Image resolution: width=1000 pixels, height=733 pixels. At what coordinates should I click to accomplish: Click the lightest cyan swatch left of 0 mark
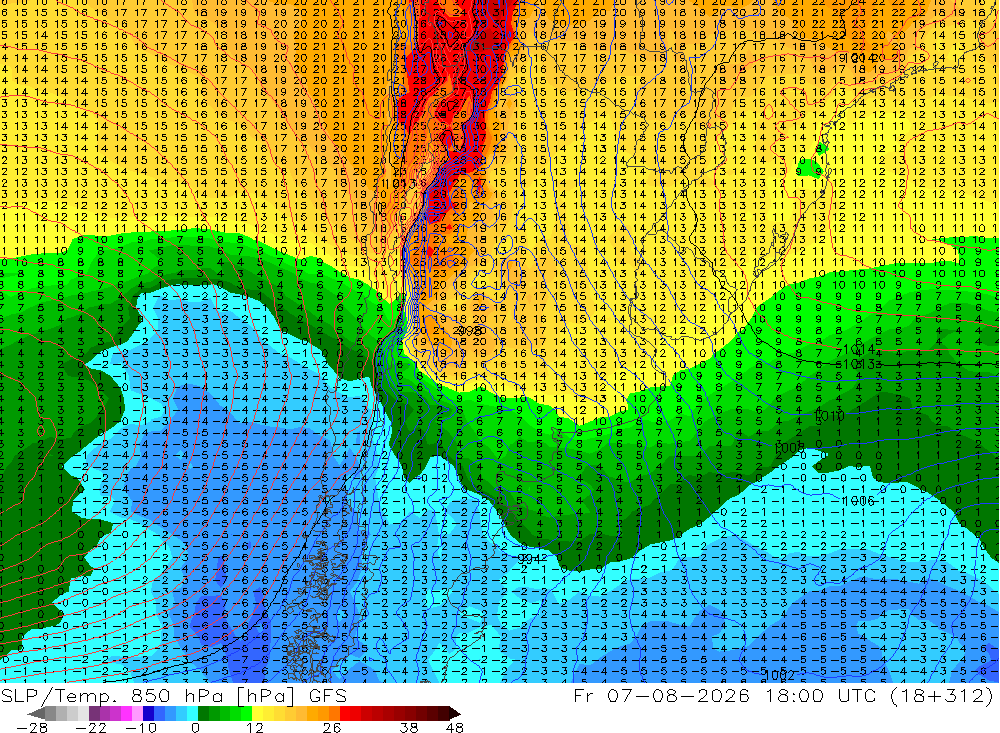(x=192, y=713)
